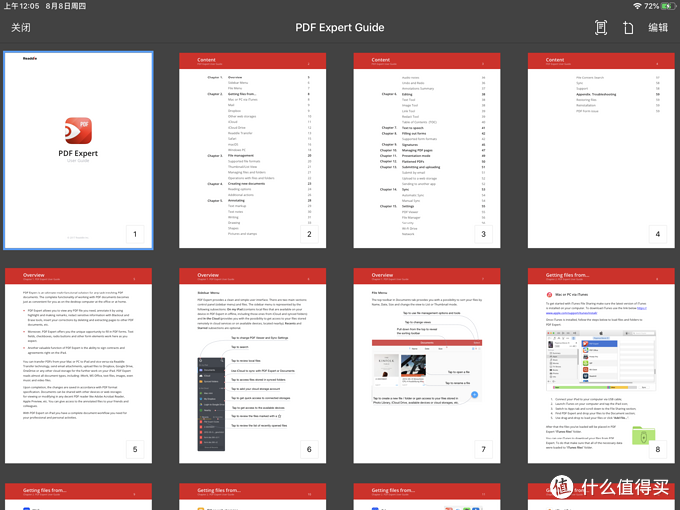
Task: Tap the blue plus button on page 7
Action: point(474,395)
